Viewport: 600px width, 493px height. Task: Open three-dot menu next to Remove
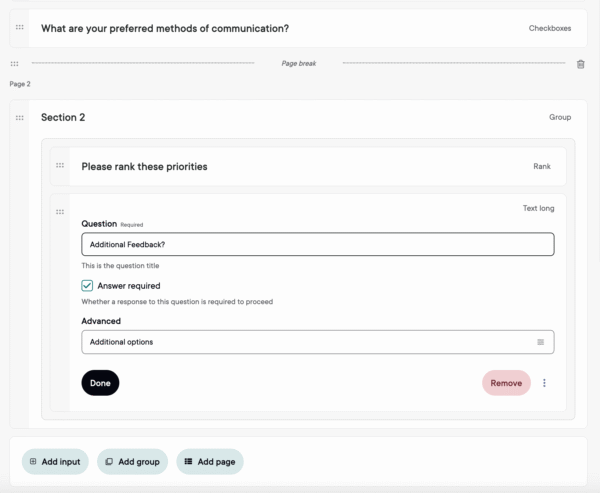[x=545, y=383]
